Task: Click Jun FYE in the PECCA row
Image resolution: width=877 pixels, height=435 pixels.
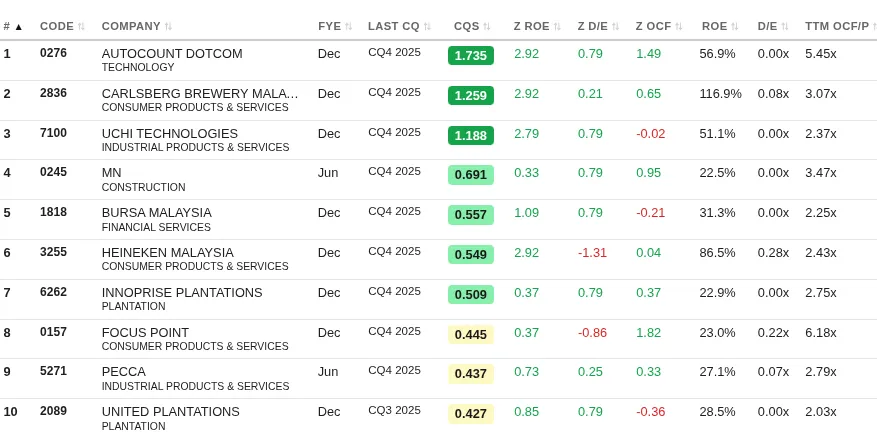Action: click(x=328, y=372)
